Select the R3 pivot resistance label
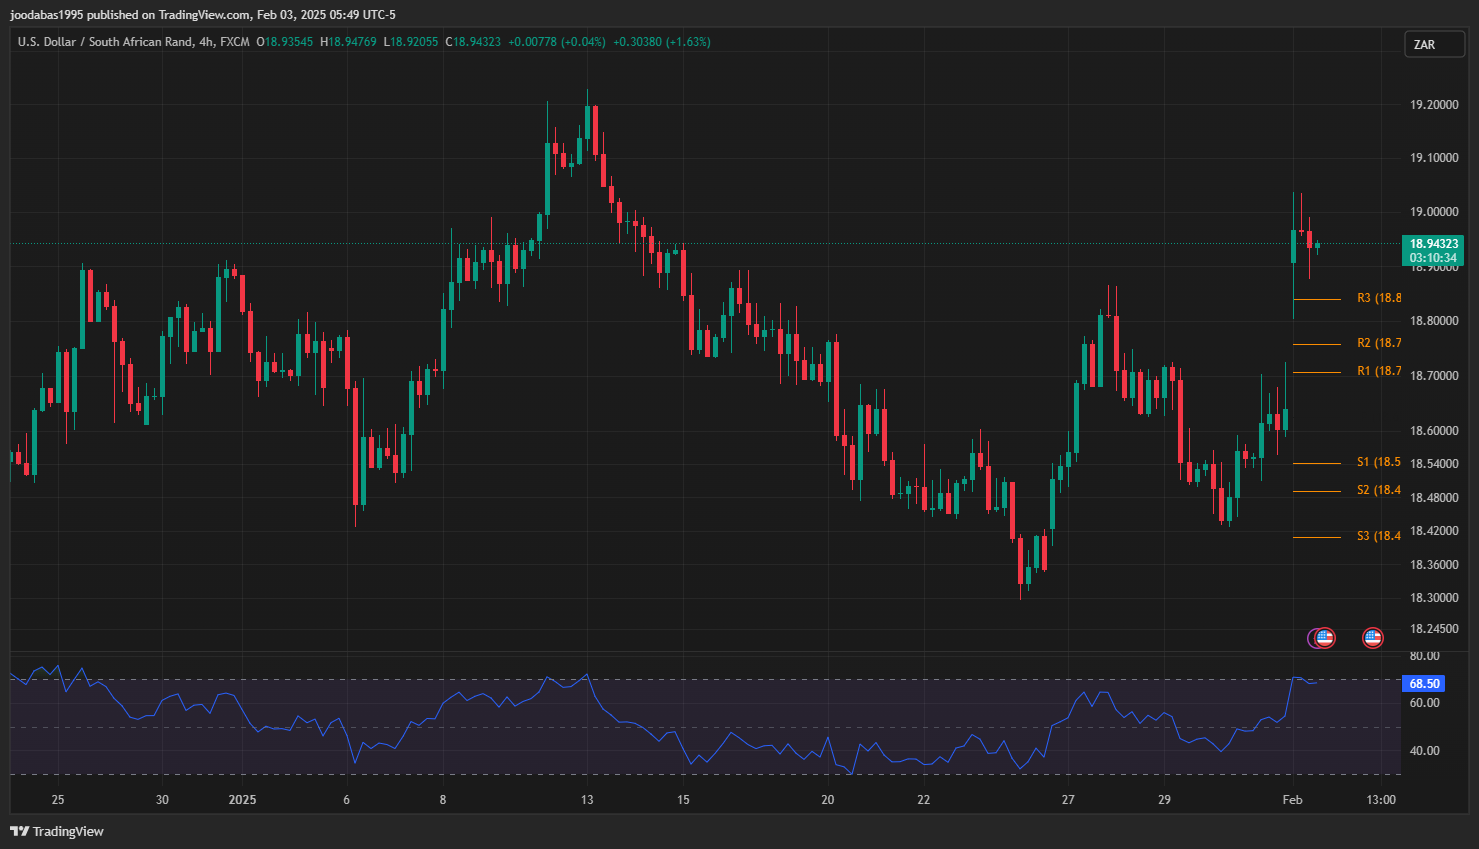 tap(1378, 298)
